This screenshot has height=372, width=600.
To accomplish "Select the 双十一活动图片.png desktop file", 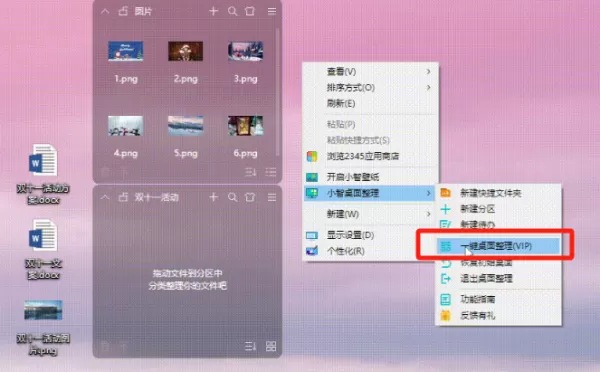I will pos(43,328).
